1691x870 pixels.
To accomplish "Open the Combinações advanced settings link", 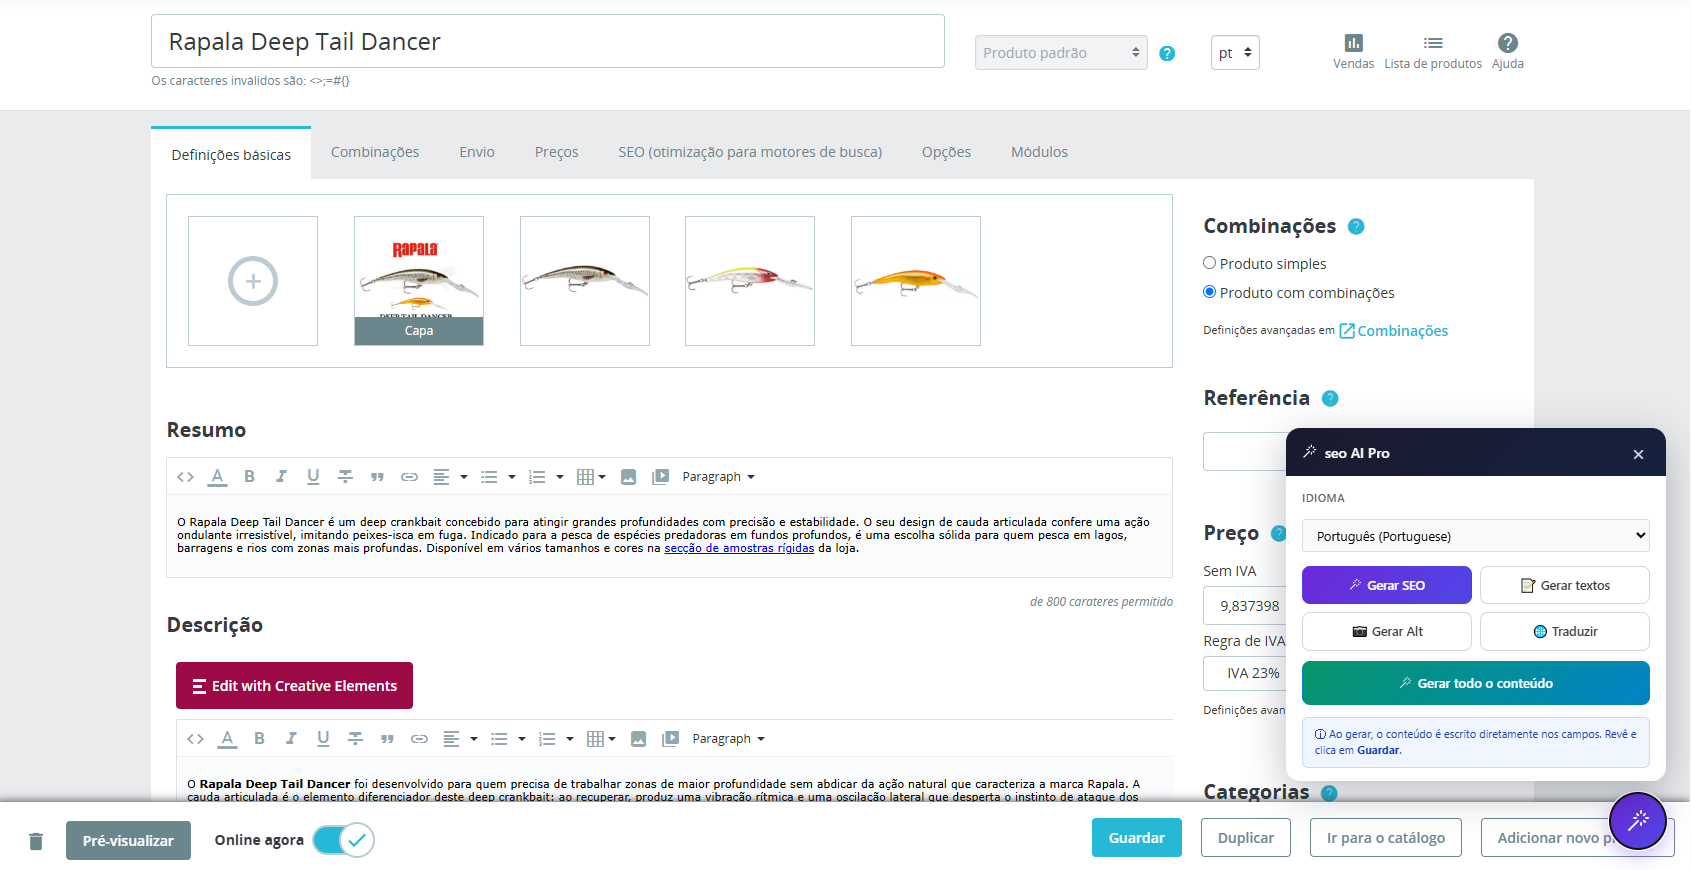I will (x=1393, y=331).
